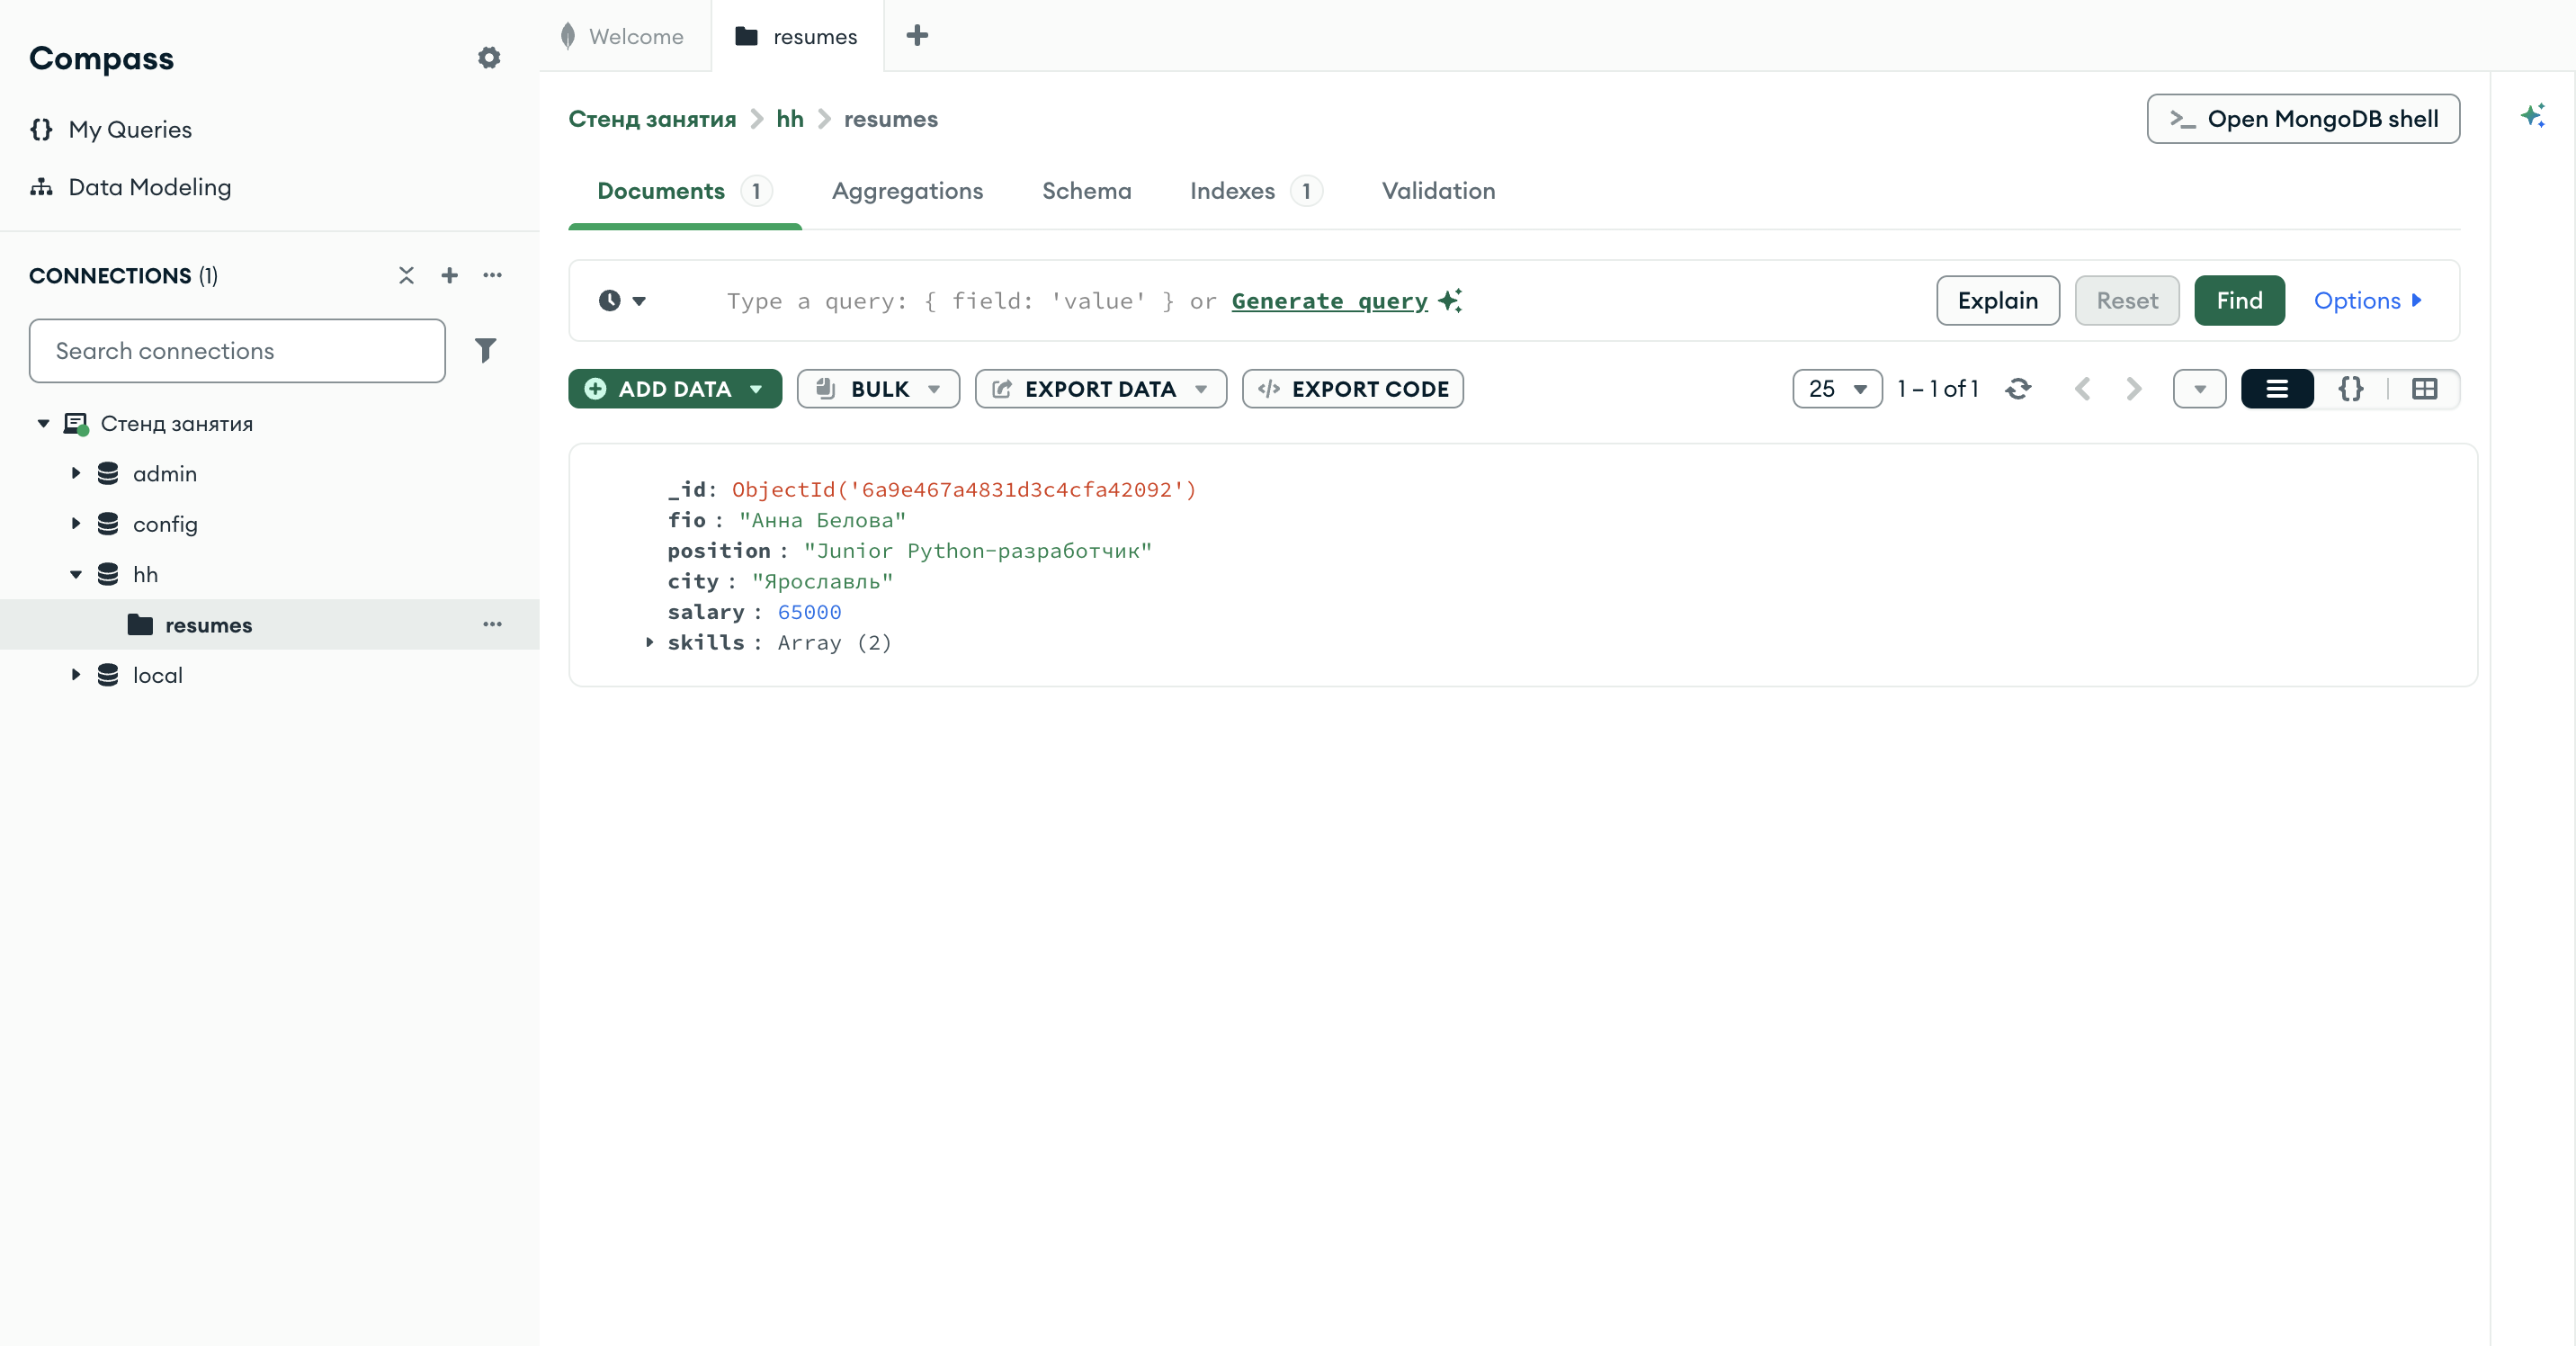2576x1346 pixels.
Task: Open the Connections more options menu
Action: (492, 275)
